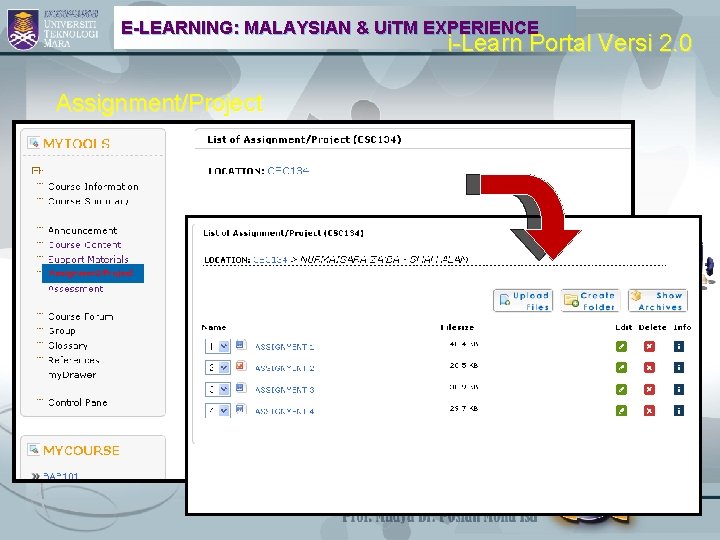Open Group in MYTOOLS
Image resolution: width=720 pixels, height=540 pixels.
coord(62,331)
